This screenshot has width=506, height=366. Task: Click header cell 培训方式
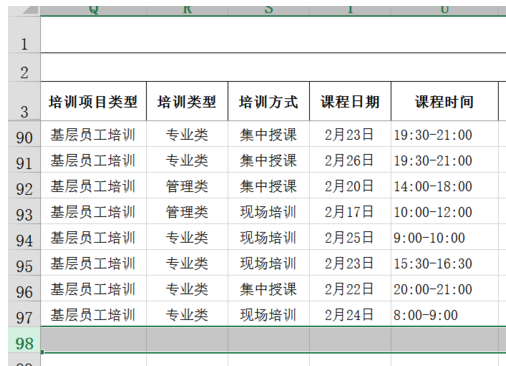[x=269, y=101]
